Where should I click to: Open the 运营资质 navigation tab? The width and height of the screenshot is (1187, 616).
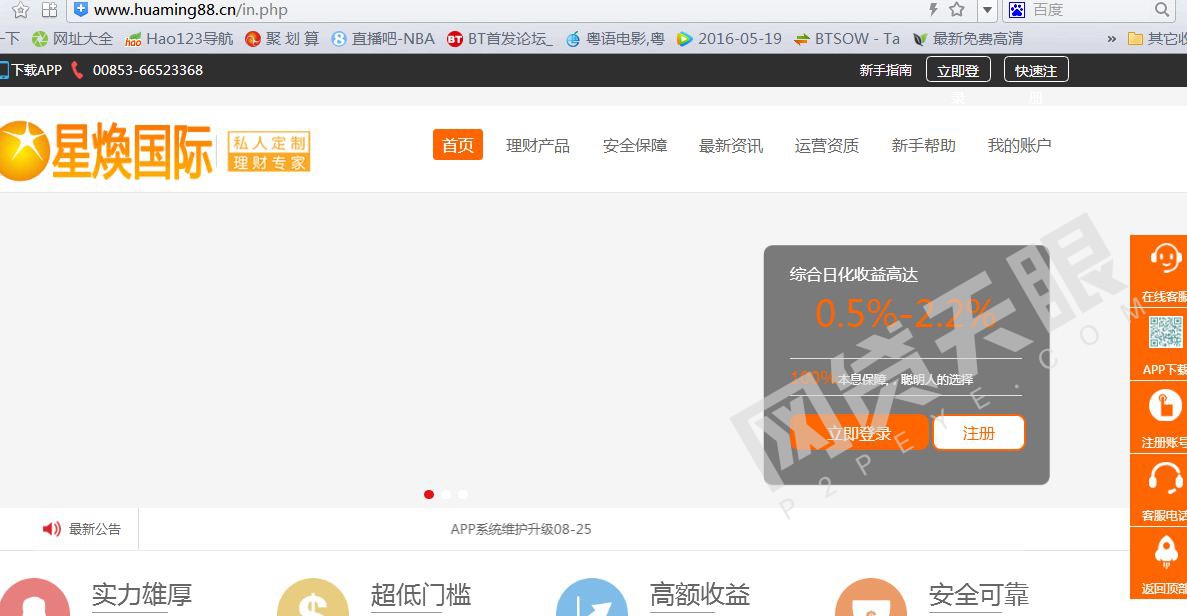[827, 145]
